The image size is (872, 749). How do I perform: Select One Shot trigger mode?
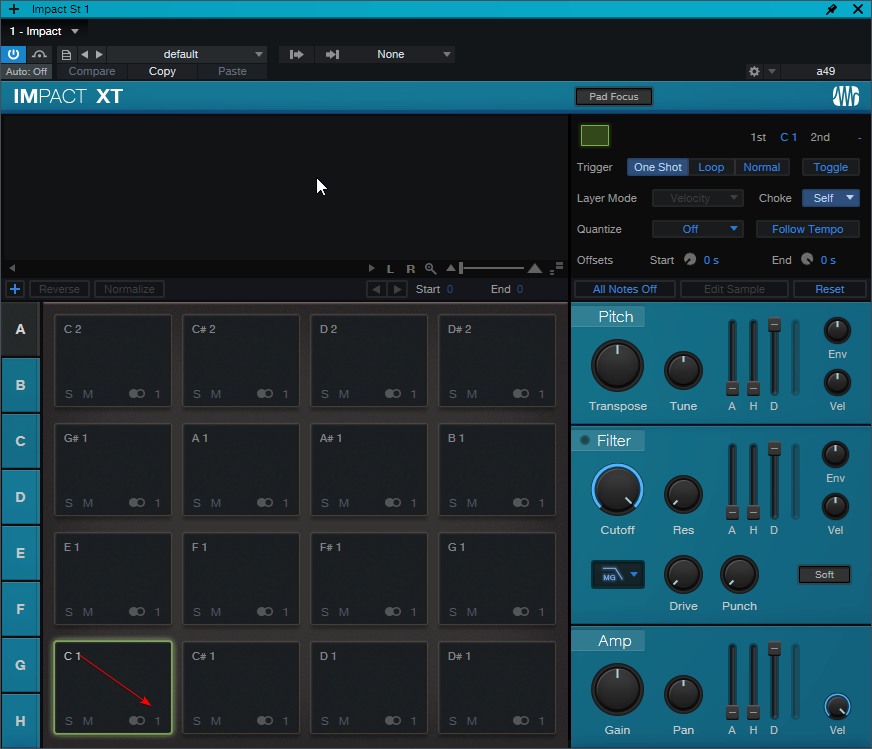[658, 167]
